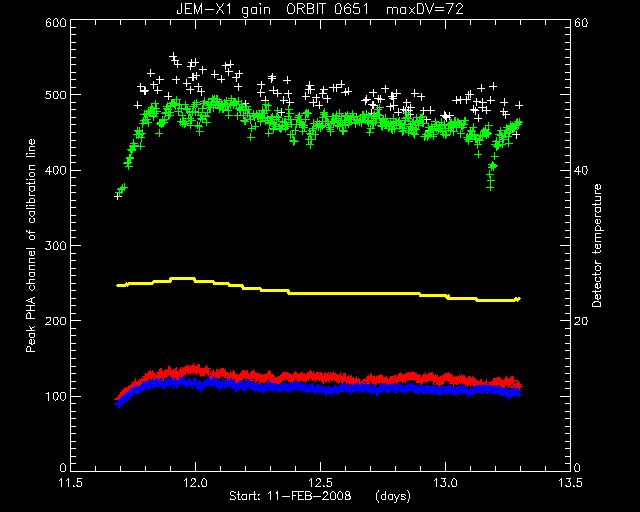Click the 600 left y-axis tick label
The height and width of the screenshot is (512, 640).
click(x=56, y=22)
